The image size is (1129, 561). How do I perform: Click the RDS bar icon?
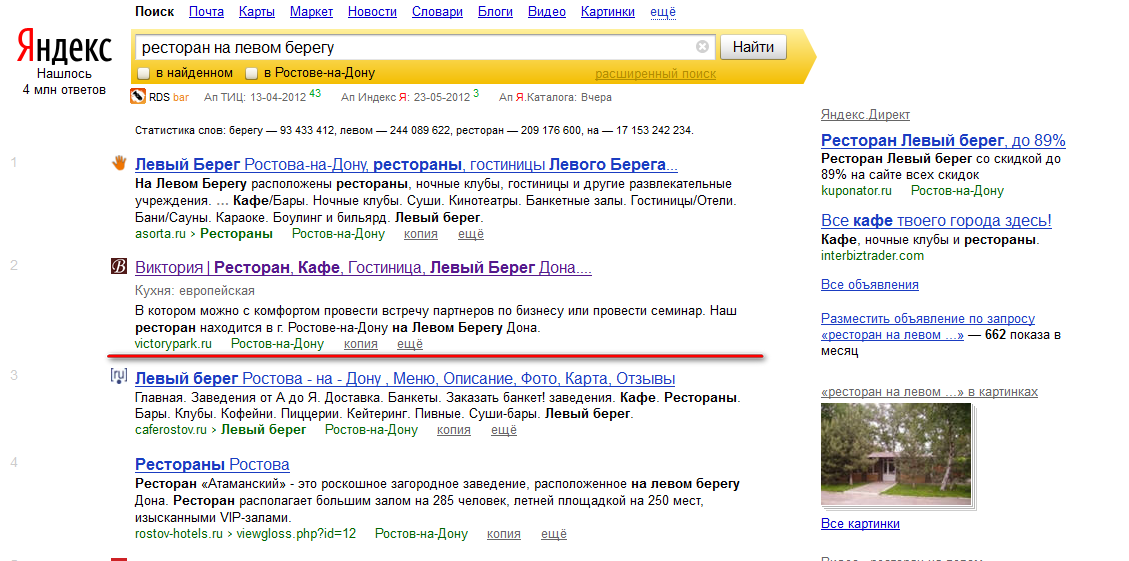pyautogui.click(x=138, y=97)
